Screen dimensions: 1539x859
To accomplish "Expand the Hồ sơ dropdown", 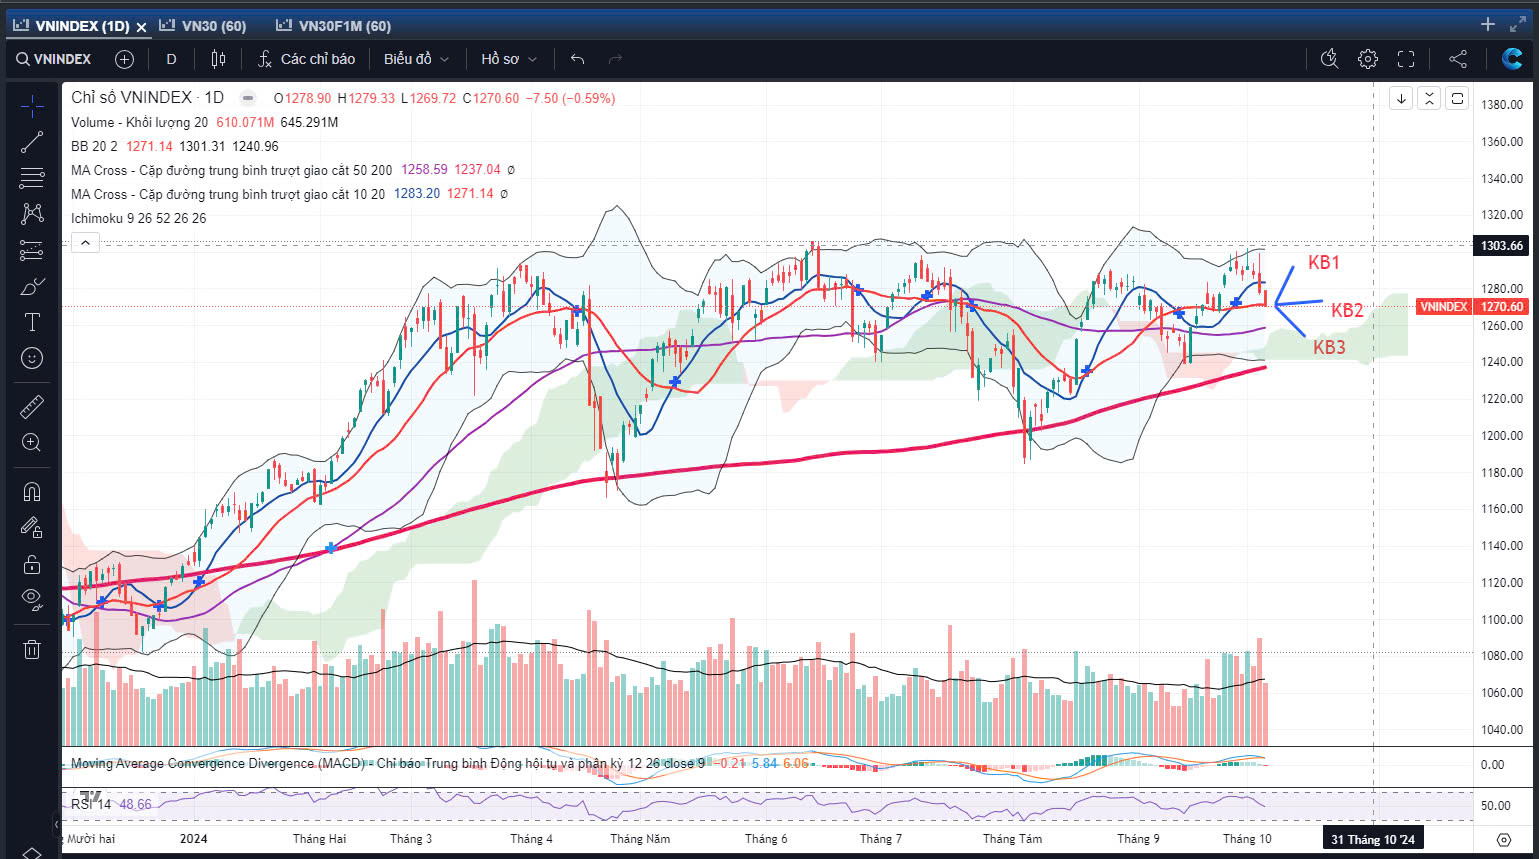I will (509, 59).
